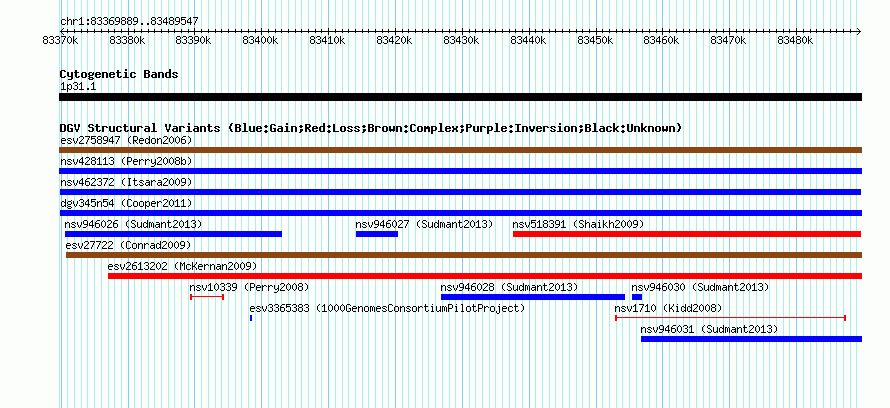Click the 83370k ruler position

[60, 40]
